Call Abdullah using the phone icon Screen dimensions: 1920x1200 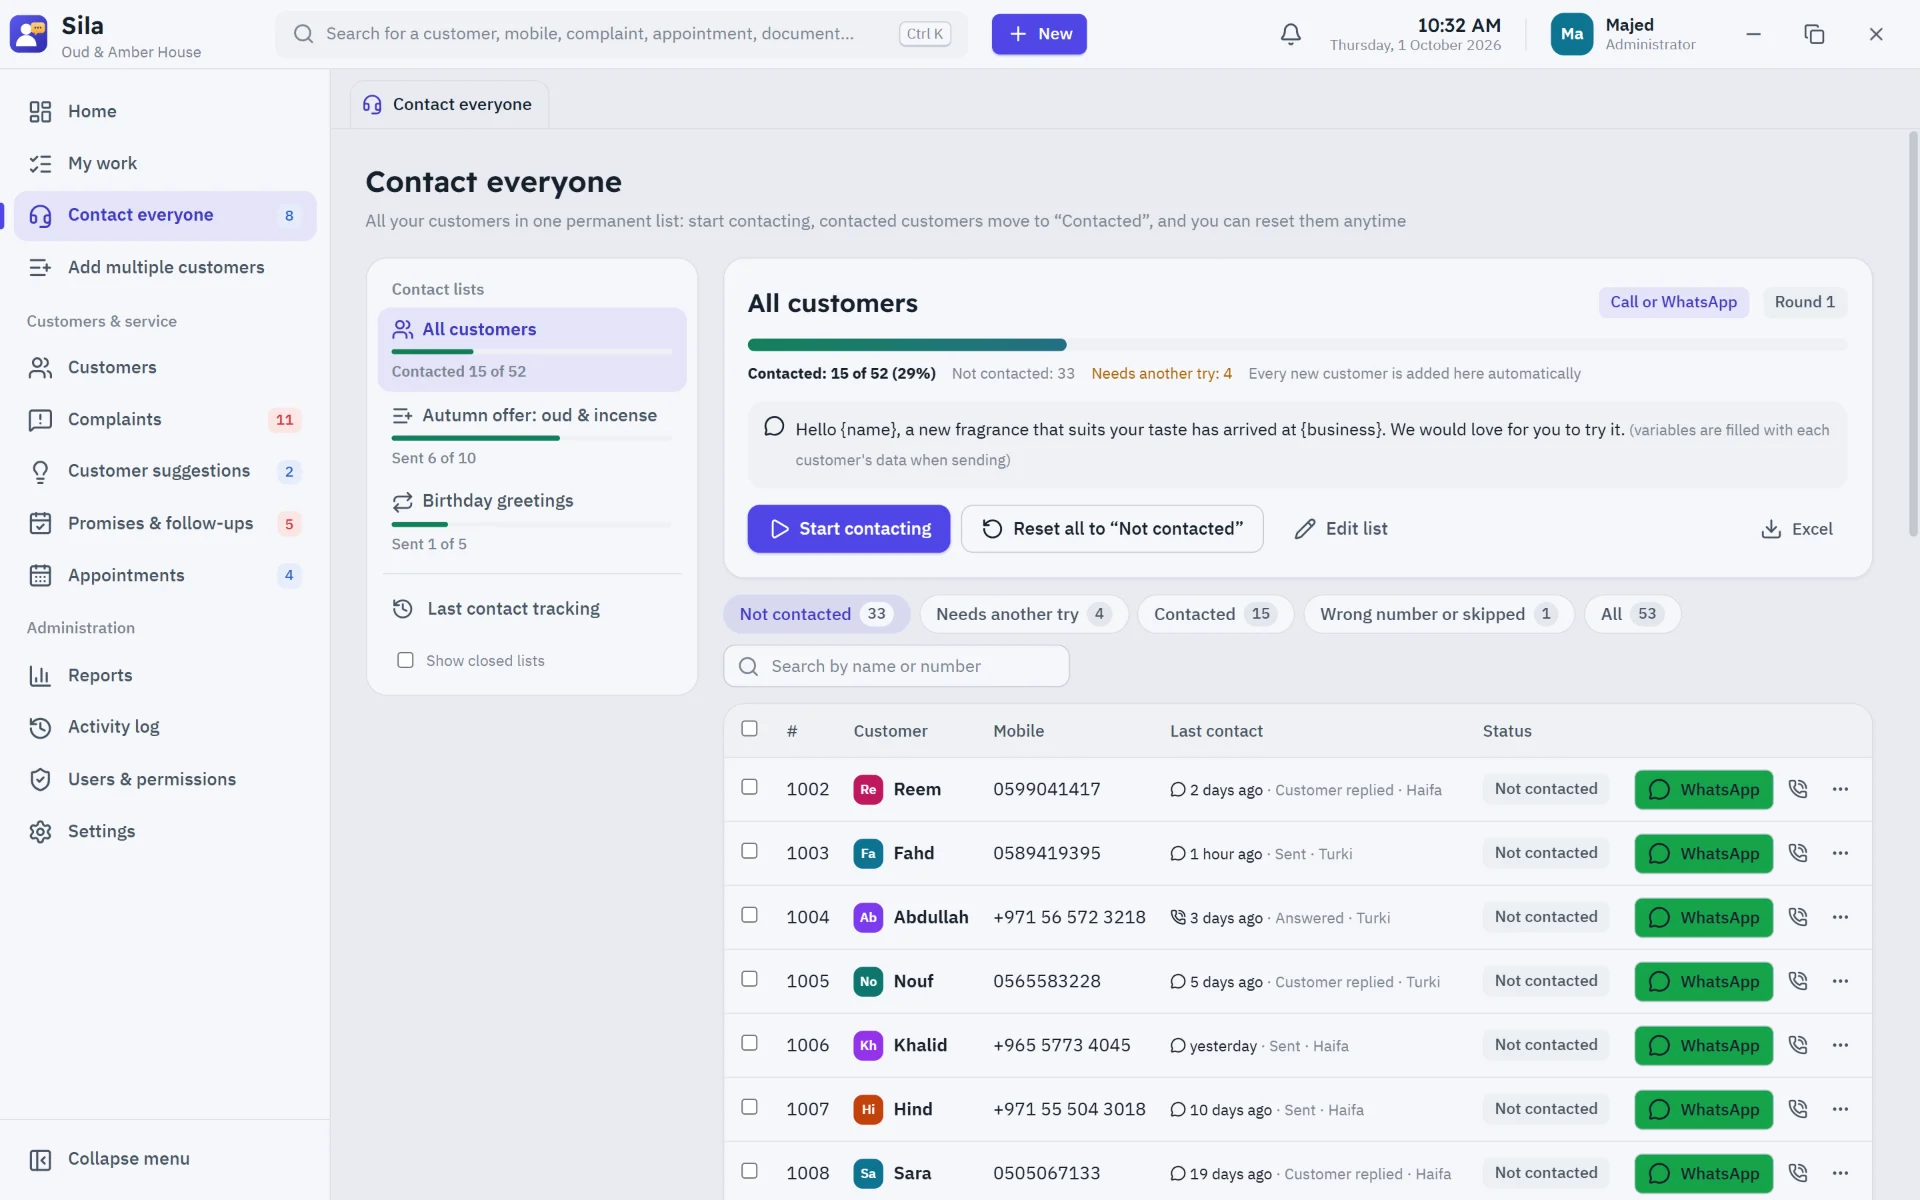[x=1798, y=917]
